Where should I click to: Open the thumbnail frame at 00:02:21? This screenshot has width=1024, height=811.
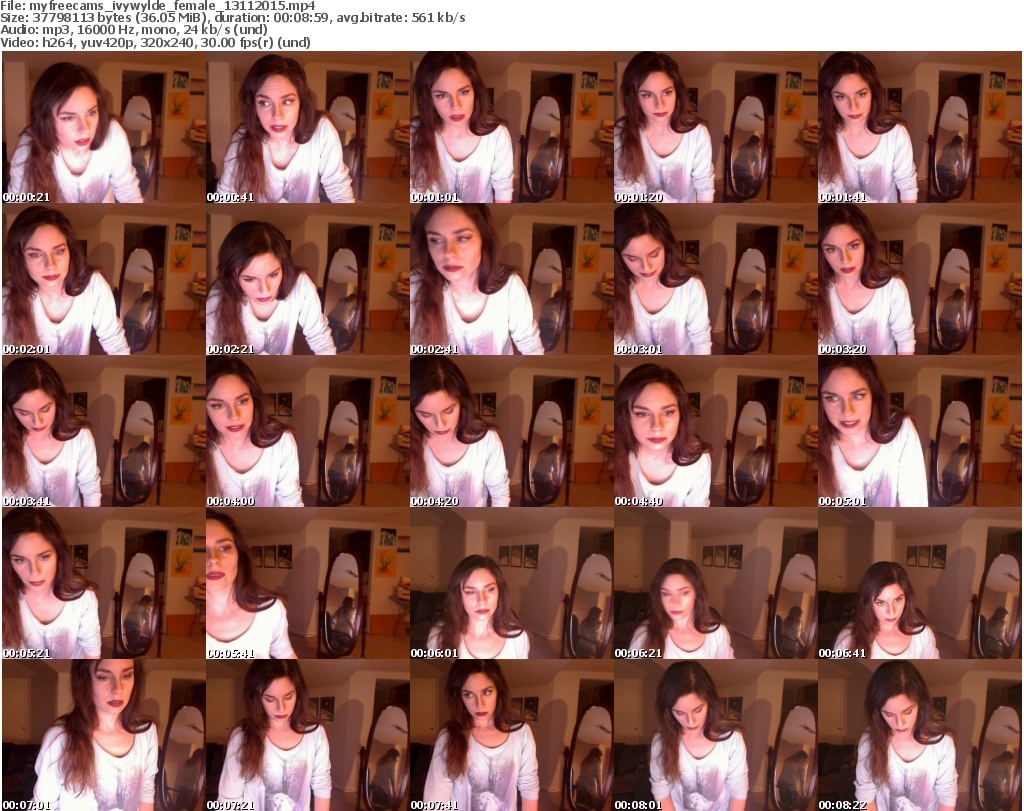(308, 279)
